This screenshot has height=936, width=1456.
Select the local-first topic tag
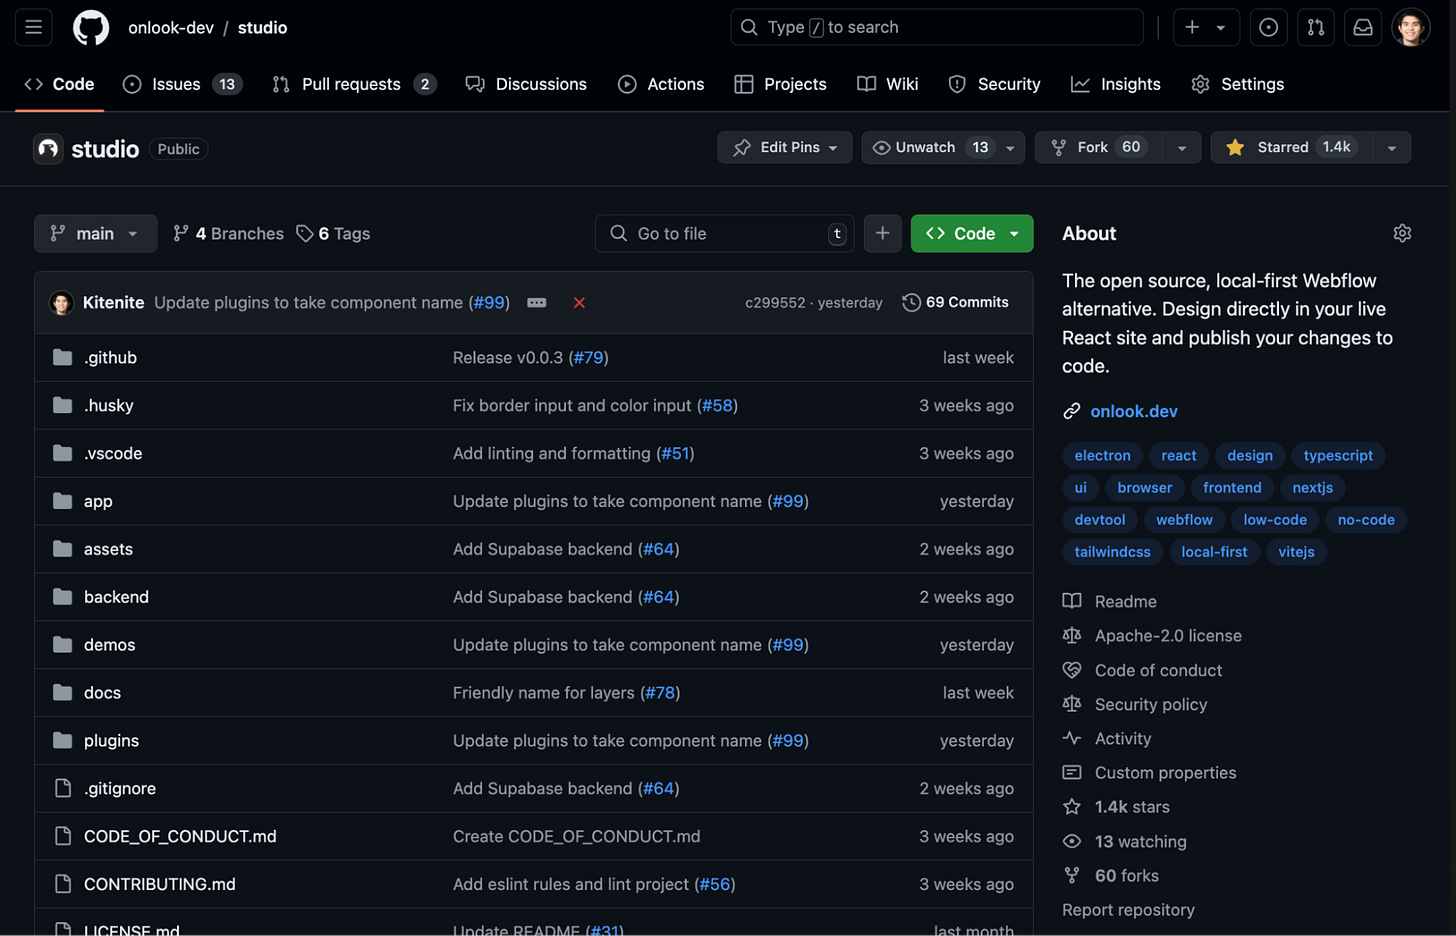1214,551
